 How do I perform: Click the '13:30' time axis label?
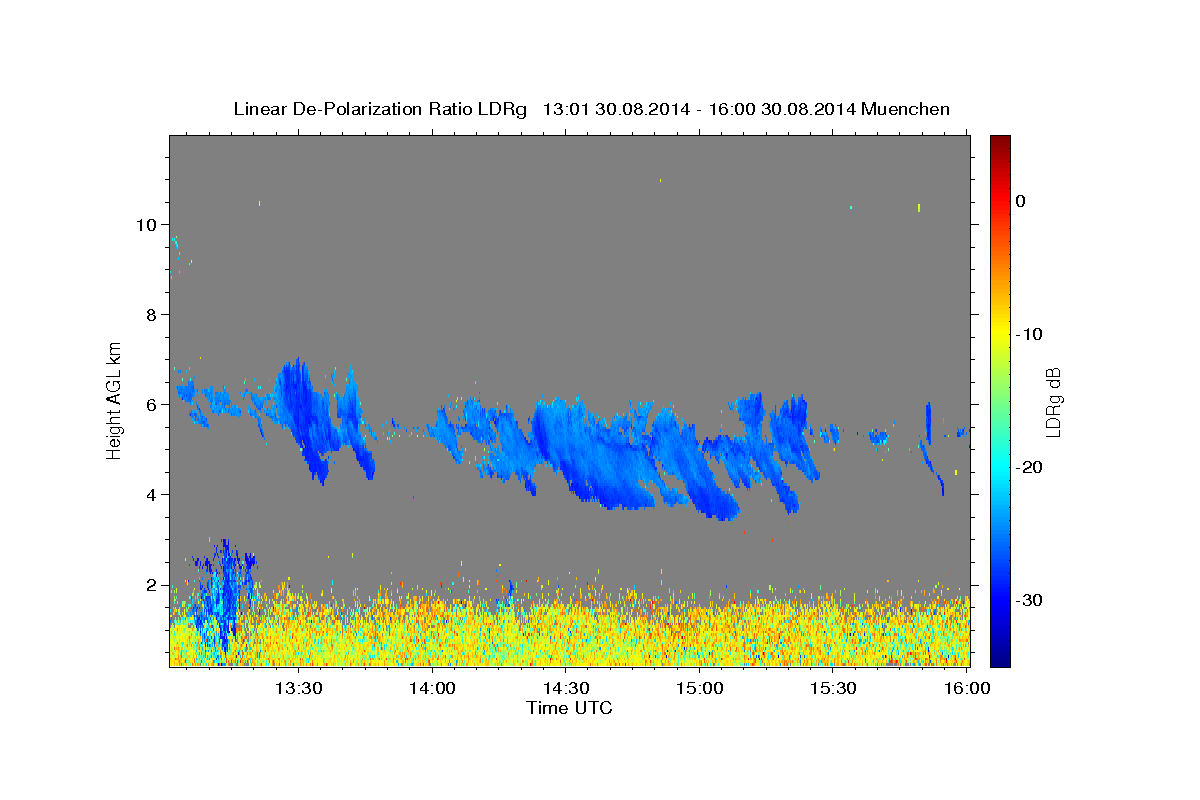[298, 688]
